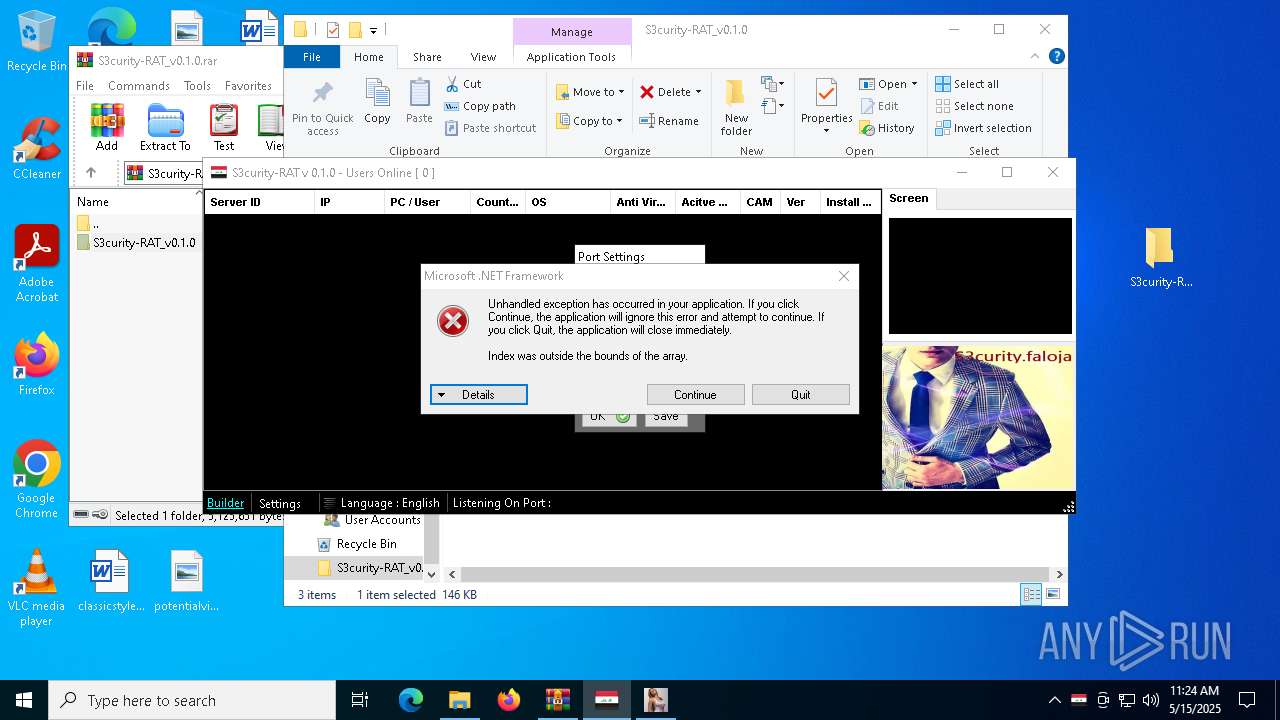Open the Application Tools tab in Explorer

point(571,57)
